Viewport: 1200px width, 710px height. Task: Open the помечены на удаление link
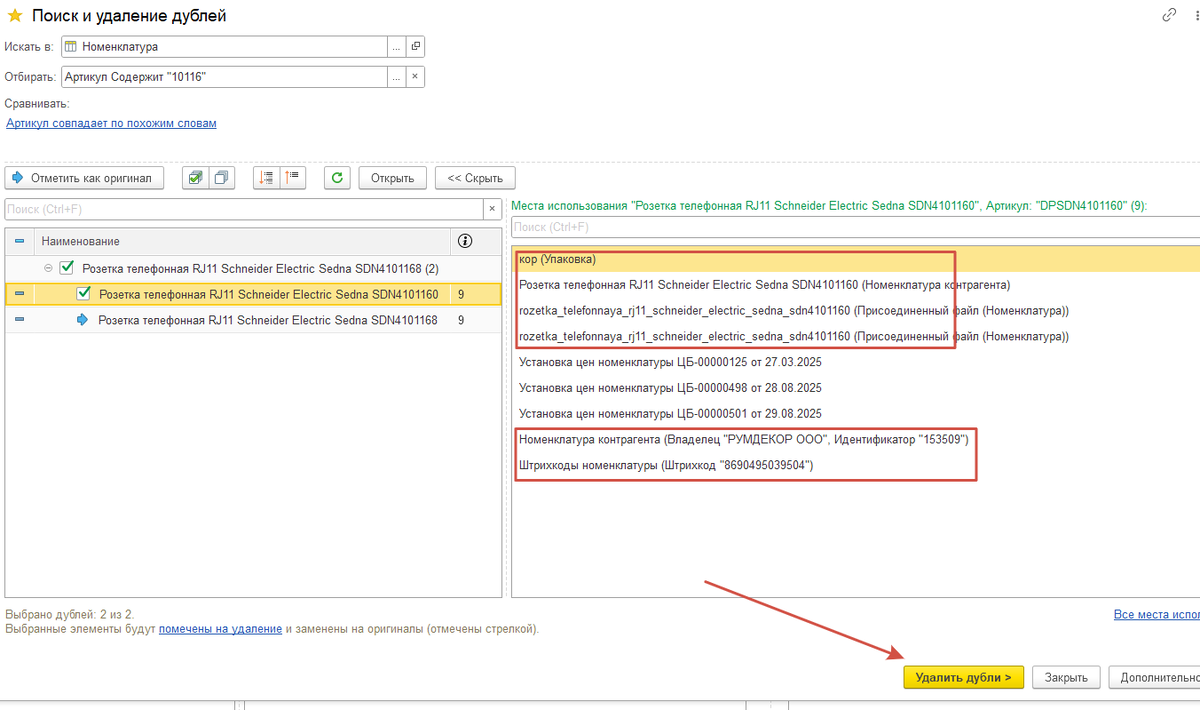click(x=220, y=629)
